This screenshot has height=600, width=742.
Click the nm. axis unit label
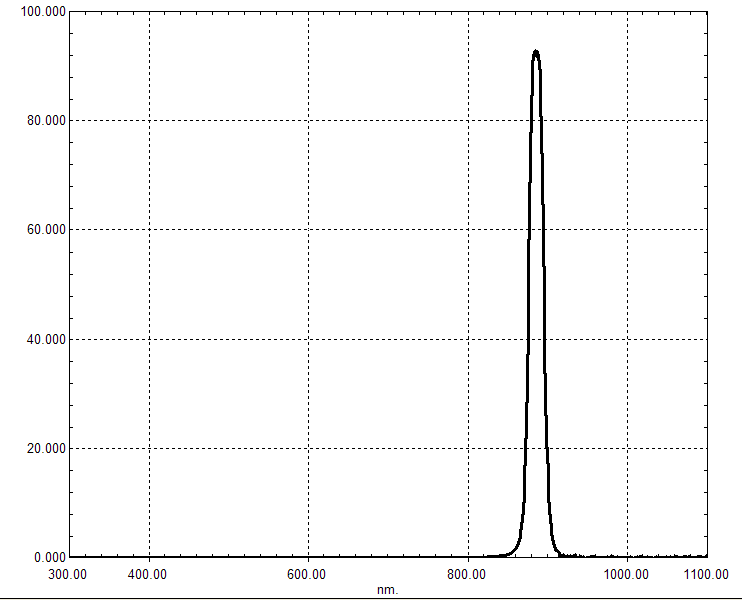click(388, 590)
